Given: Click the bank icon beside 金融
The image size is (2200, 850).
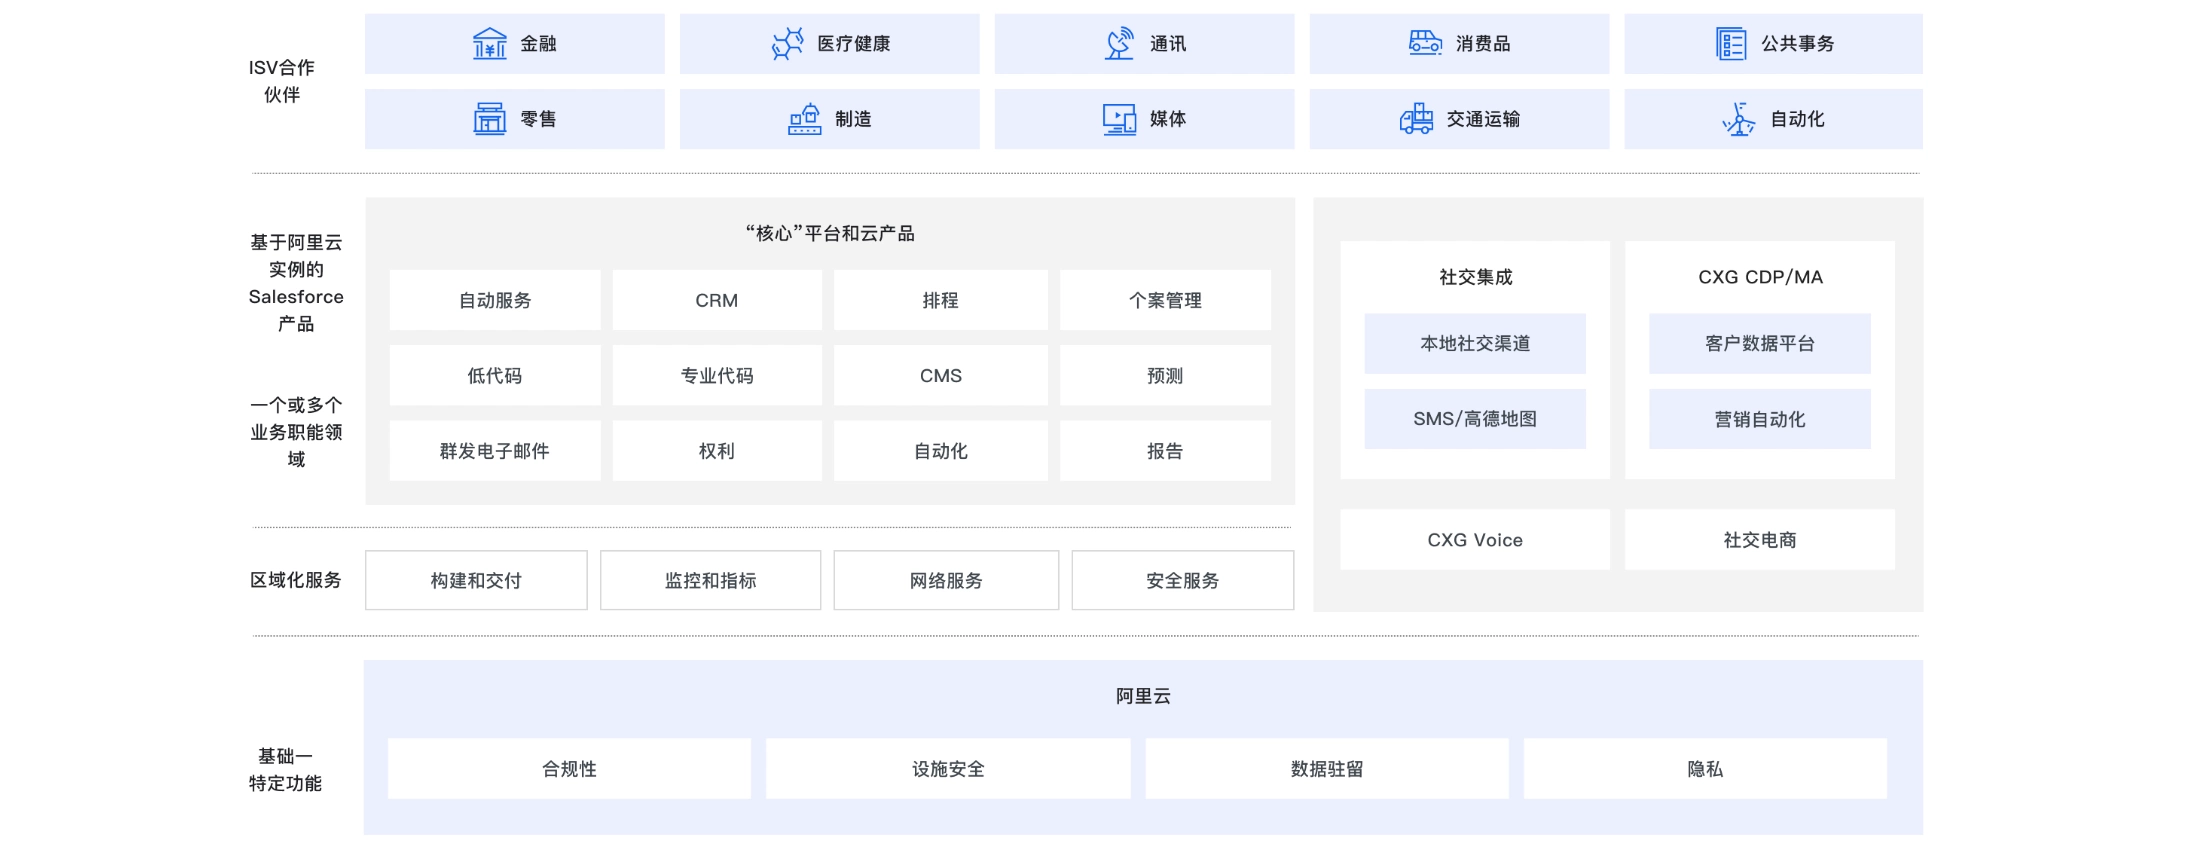Looking at the screenshot, I should click(489, 44).
